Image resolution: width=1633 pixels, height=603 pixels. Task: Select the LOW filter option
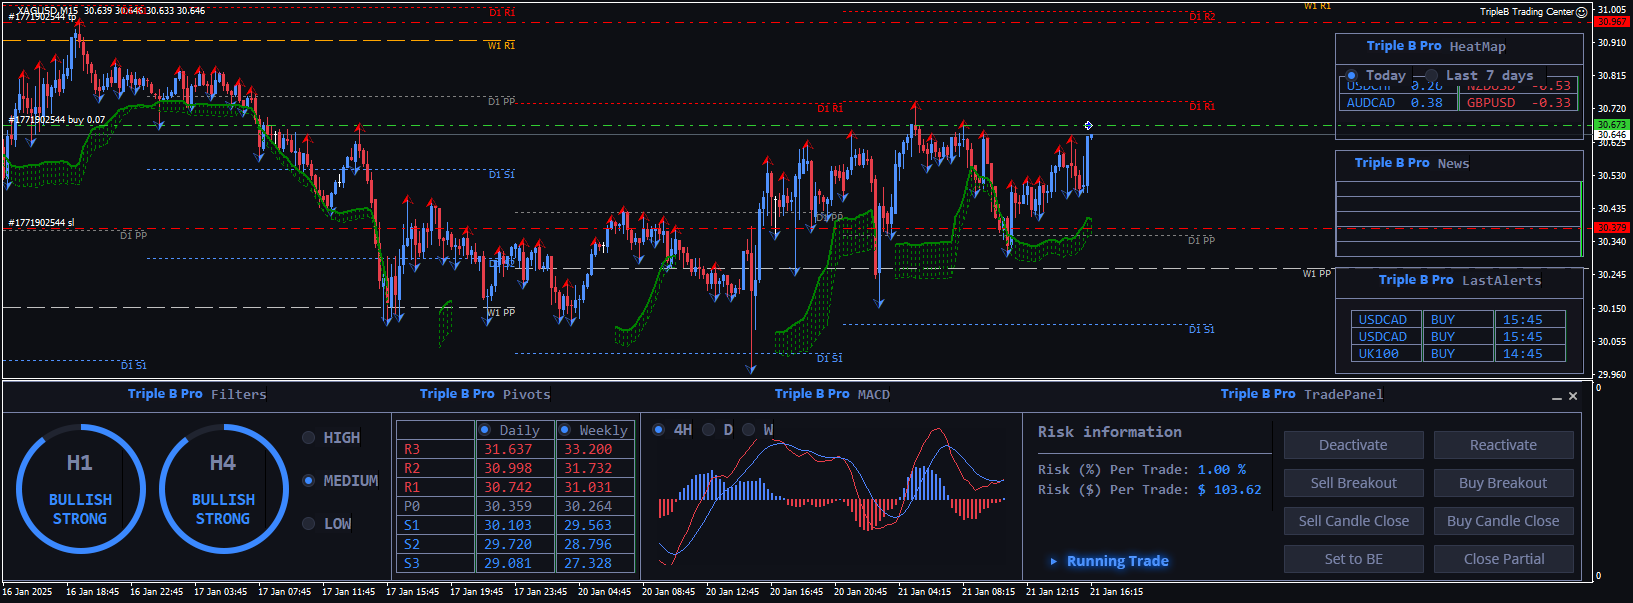coord(309,524)
